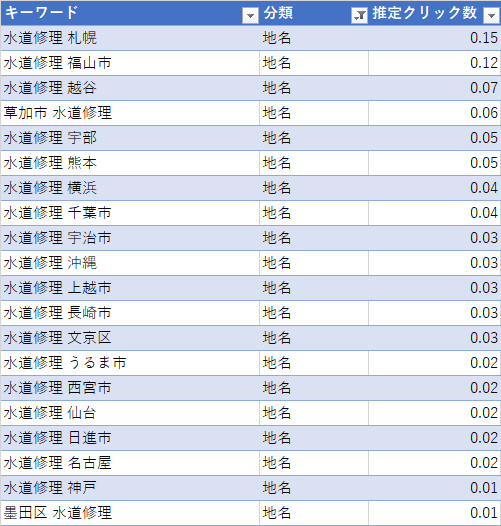
Task: Select the キーワード header cell
Action: click(130, 13)
